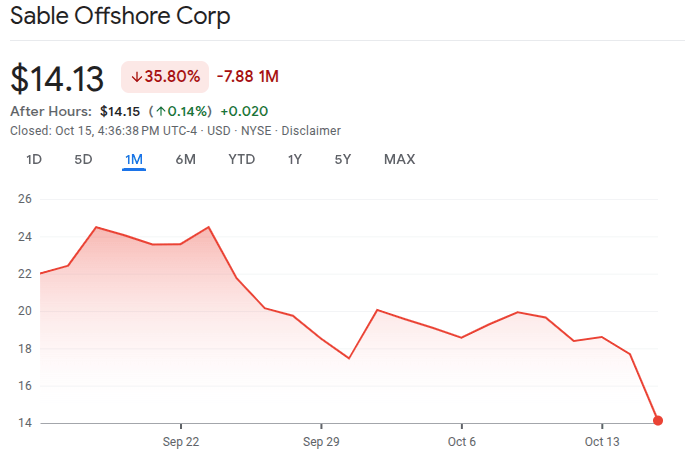
Task: Show the MAX range chart
Action: [399, 159]
